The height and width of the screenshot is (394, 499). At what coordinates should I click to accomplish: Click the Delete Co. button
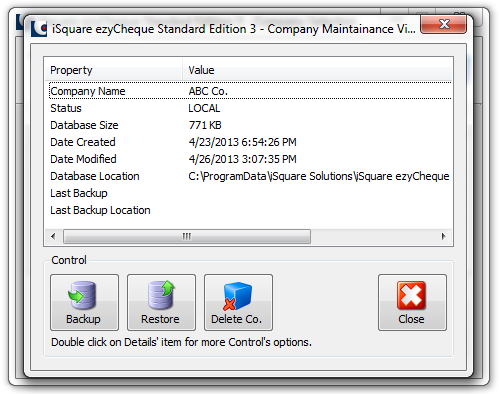click(238, 302)
